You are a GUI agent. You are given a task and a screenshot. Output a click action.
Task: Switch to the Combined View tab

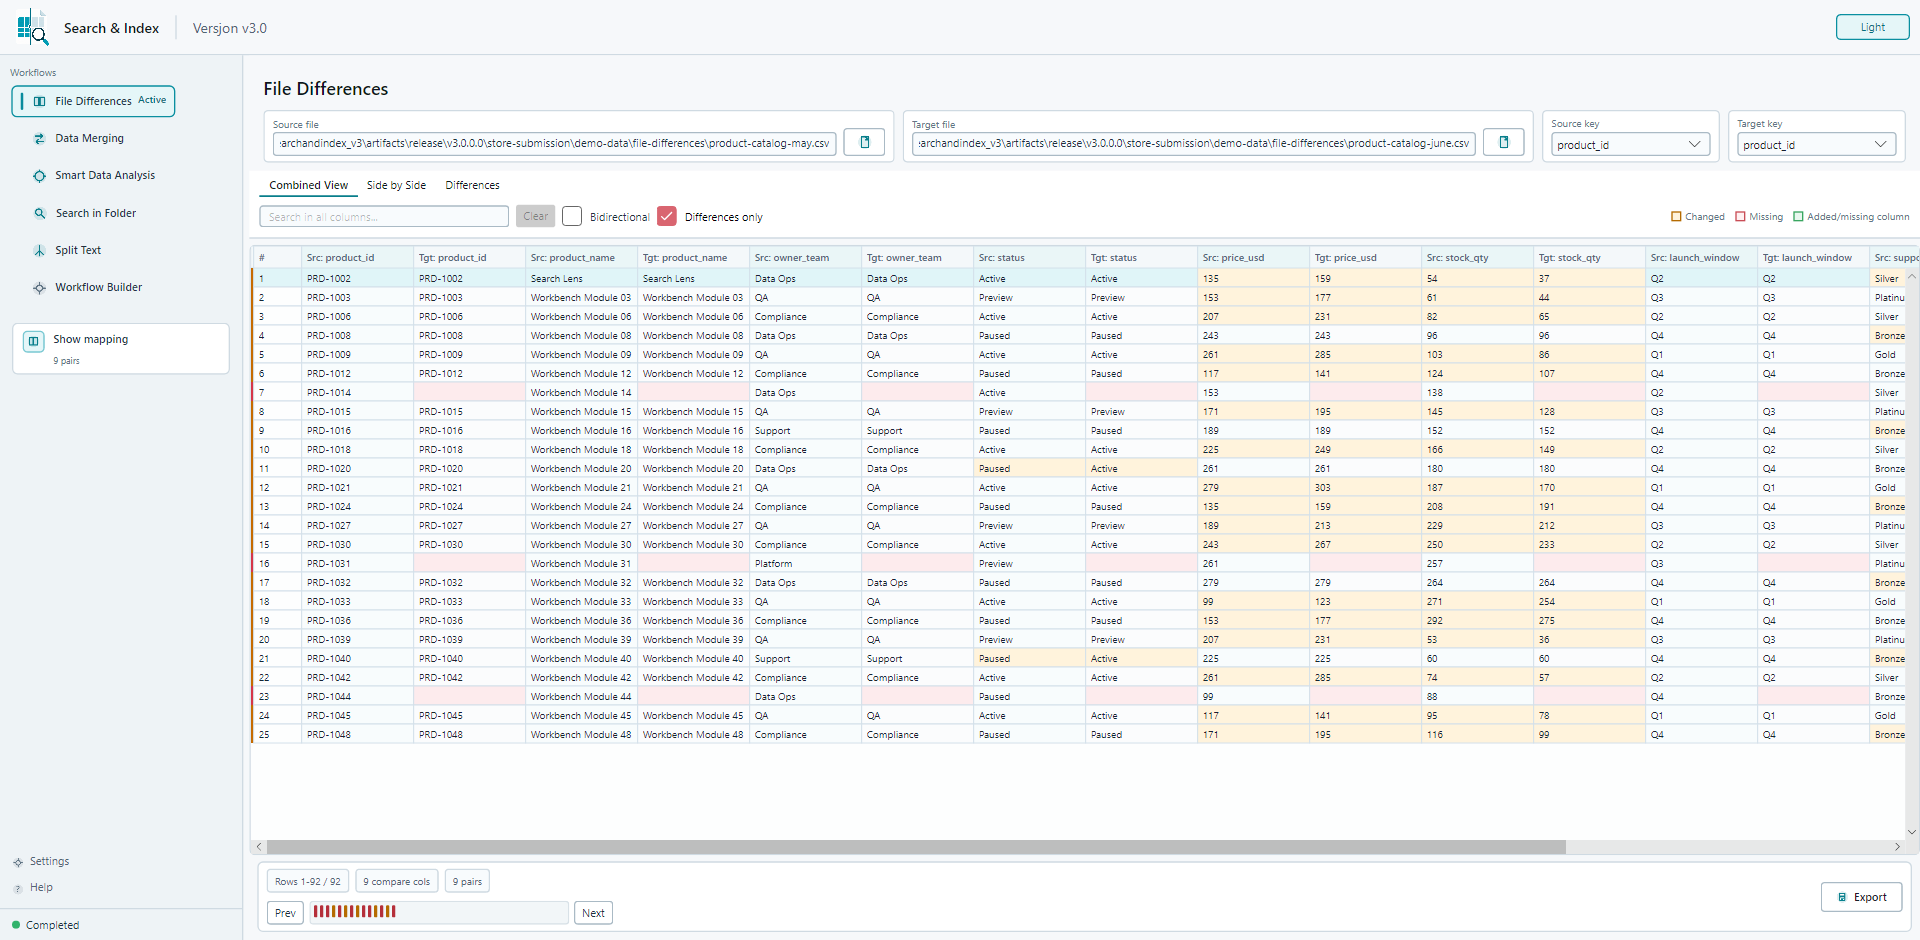tap(308, 185)
